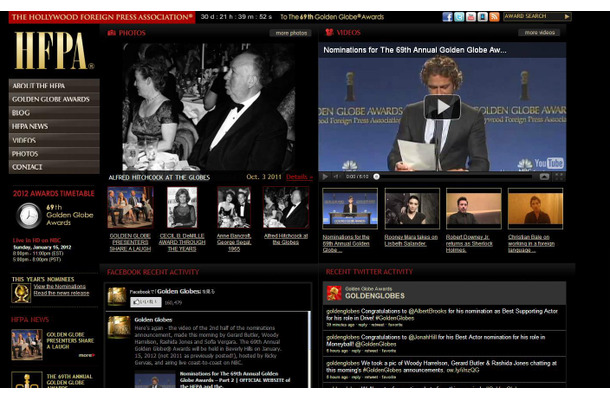Open the large Alfred Hitchcock photo

click(209, 107)
